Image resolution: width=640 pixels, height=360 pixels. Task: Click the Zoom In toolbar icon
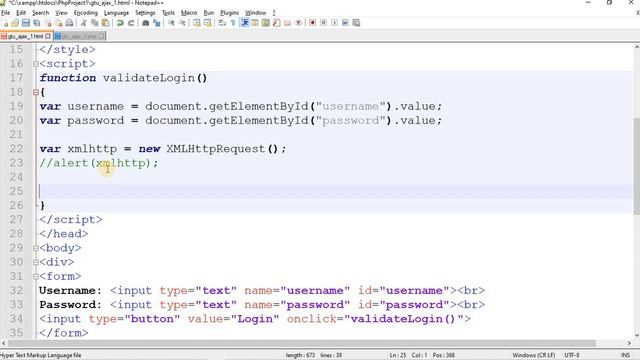[x=171, y=23]
